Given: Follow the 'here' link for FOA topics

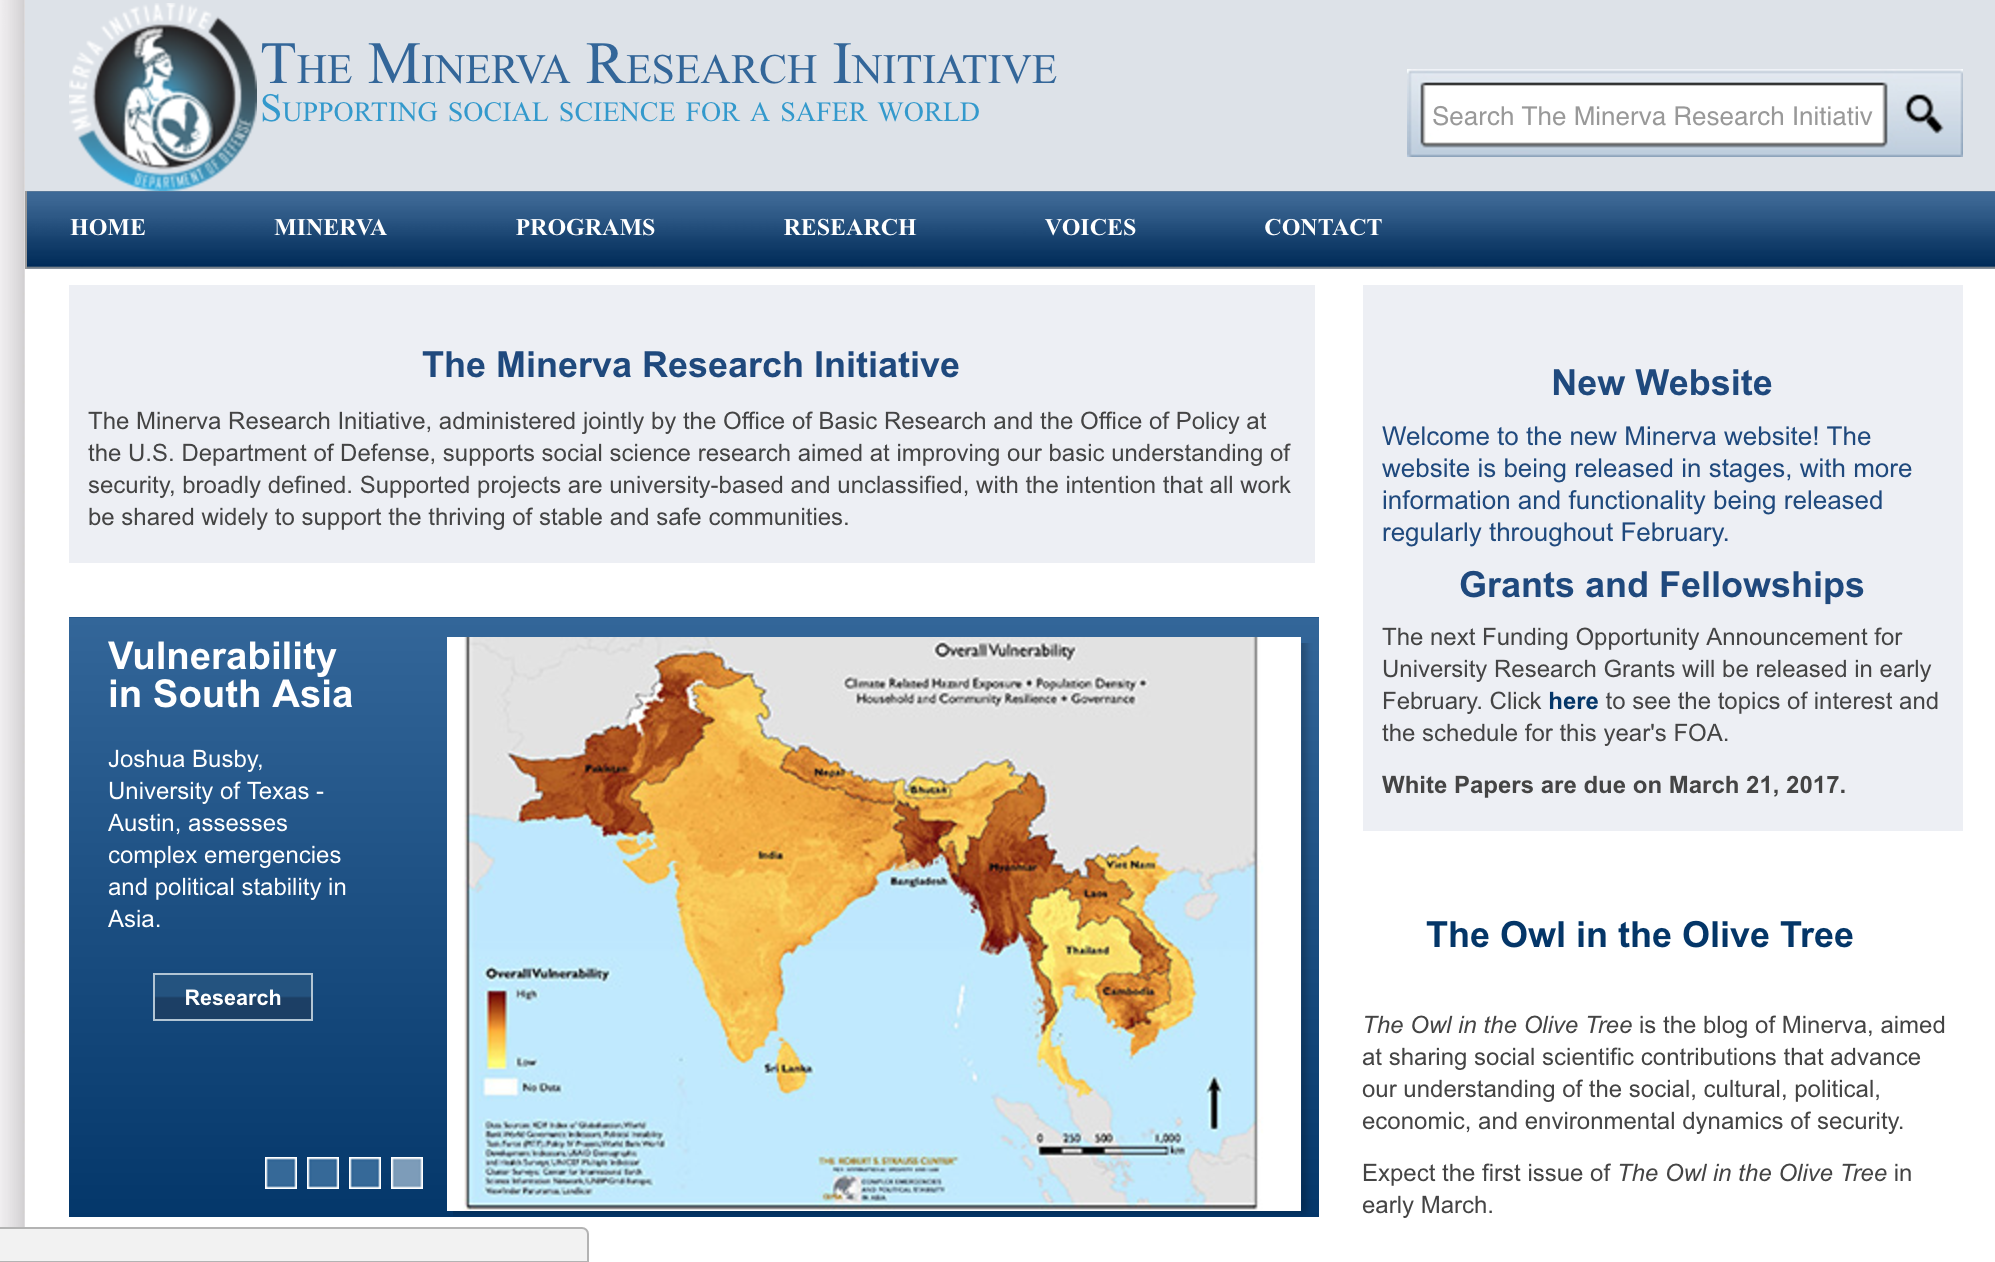Looking at the screenshot, I should (1572, 701).
